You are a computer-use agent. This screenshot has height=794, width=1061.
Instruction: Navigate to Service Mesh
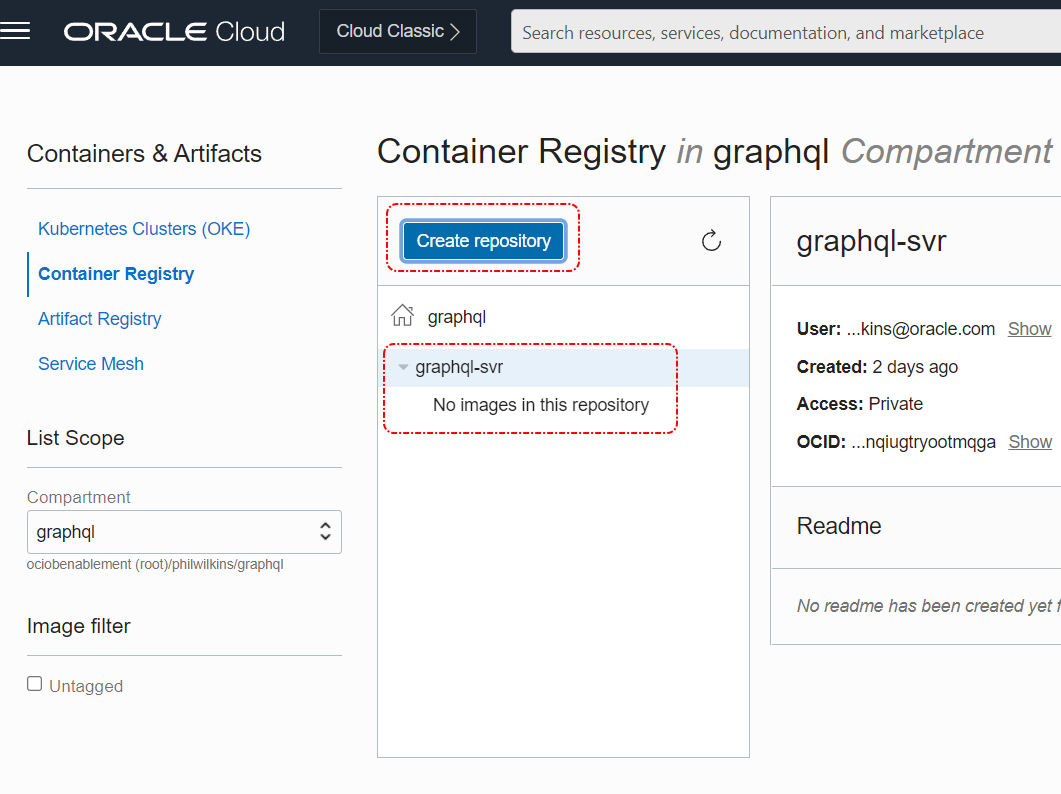tap(91, 364)
